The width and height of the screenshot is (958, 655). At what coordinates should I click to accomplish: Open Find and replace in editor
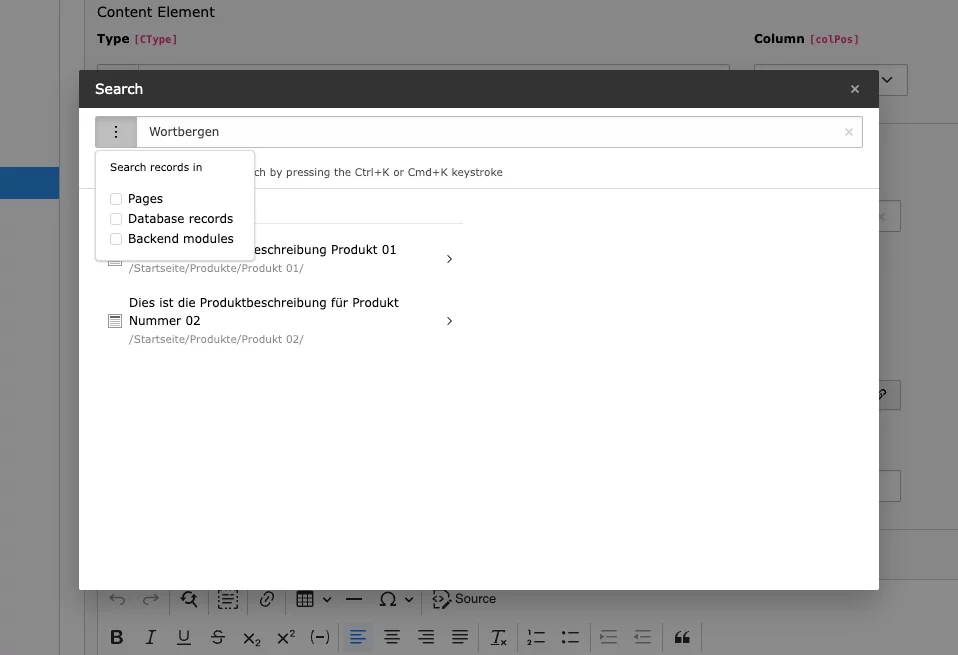point(189,599)
